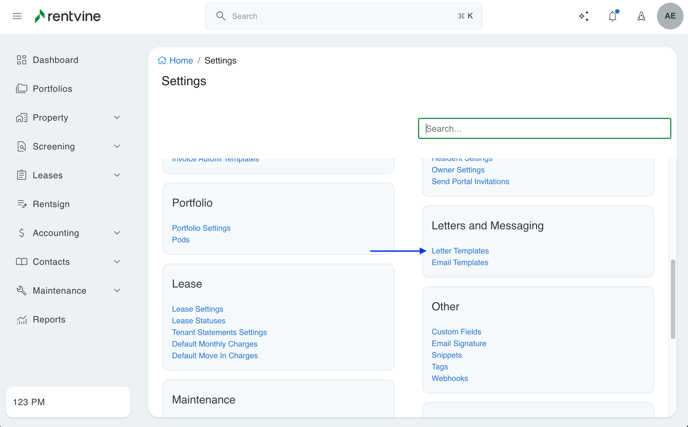Go to Reports in the sidebar

coord(49,320)
